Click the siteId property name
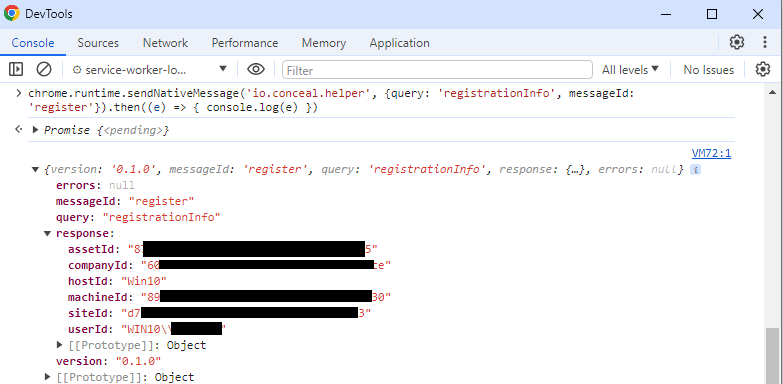The width and height of the screenshot is (783, 384). tap(88, 313)
